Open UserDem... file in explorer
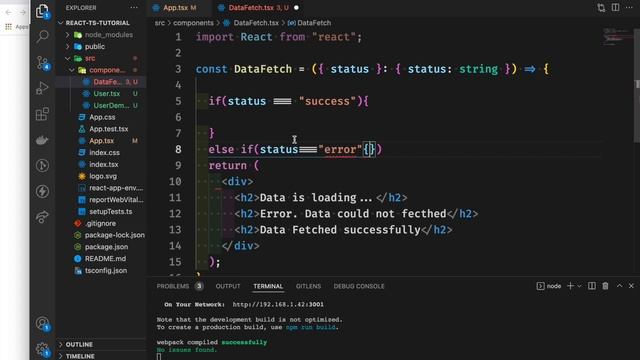 101,105
